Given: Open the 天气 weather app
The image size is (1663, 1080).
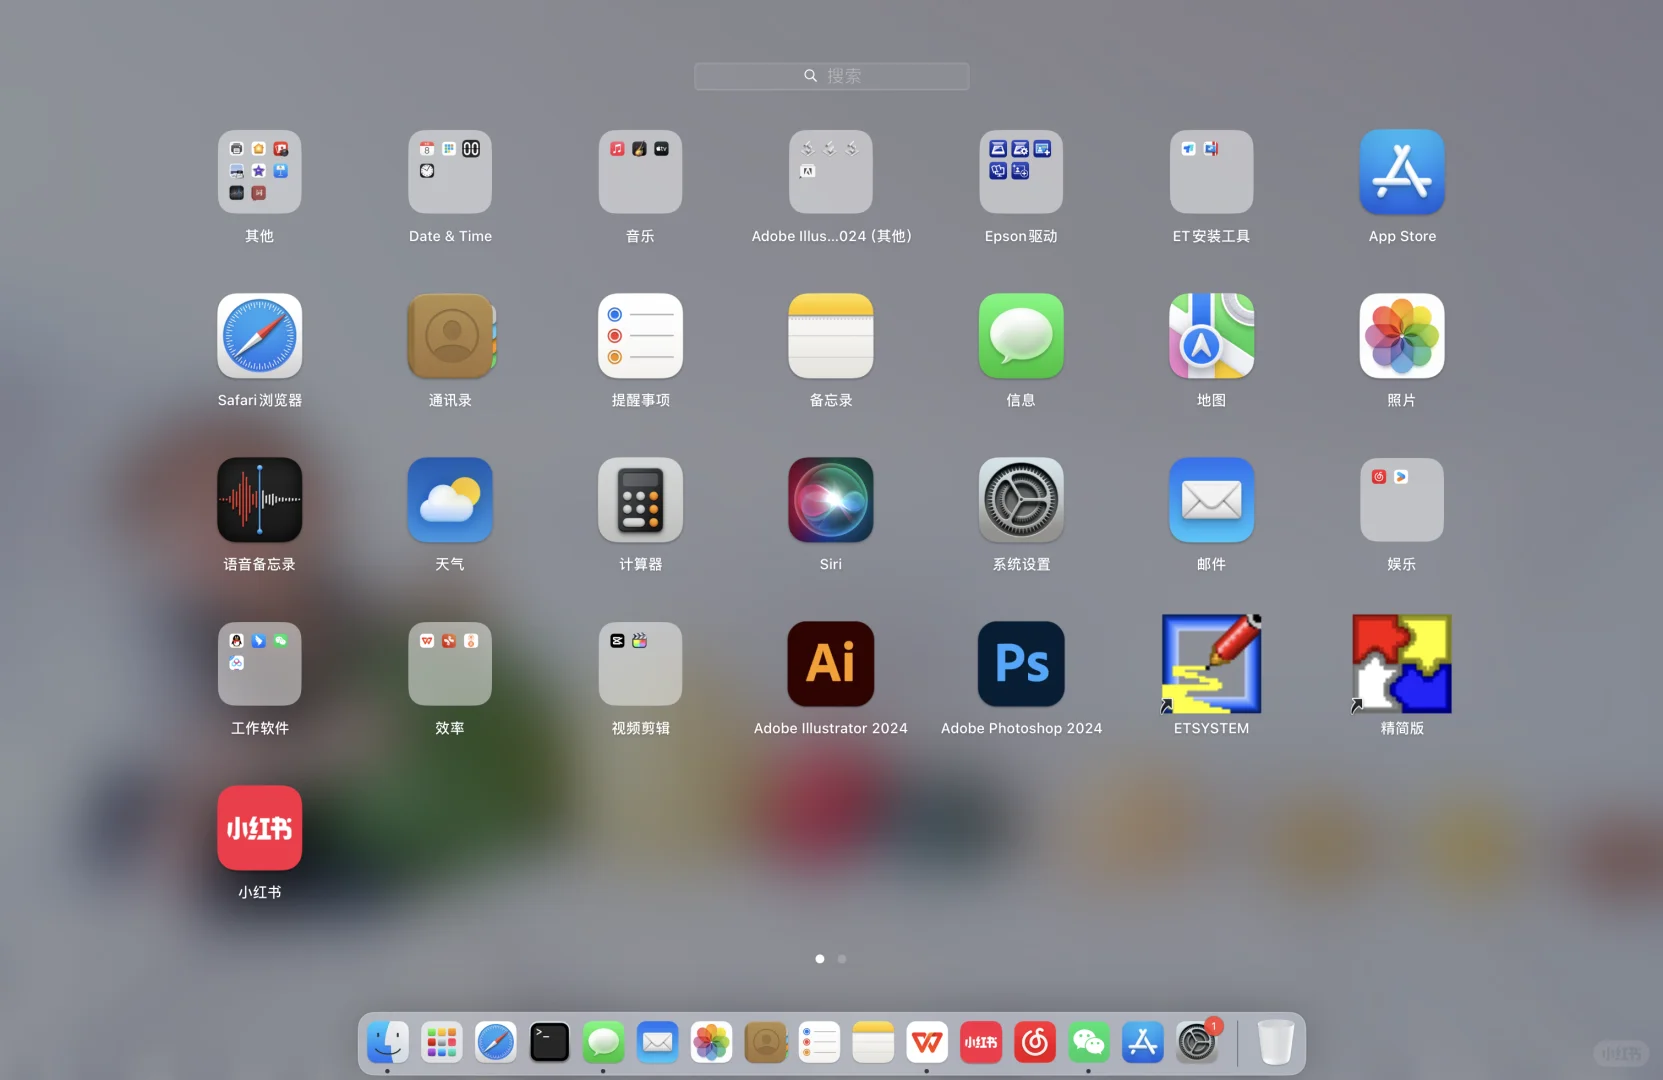Looking at the screenshot, I should [x=449, y=500].
